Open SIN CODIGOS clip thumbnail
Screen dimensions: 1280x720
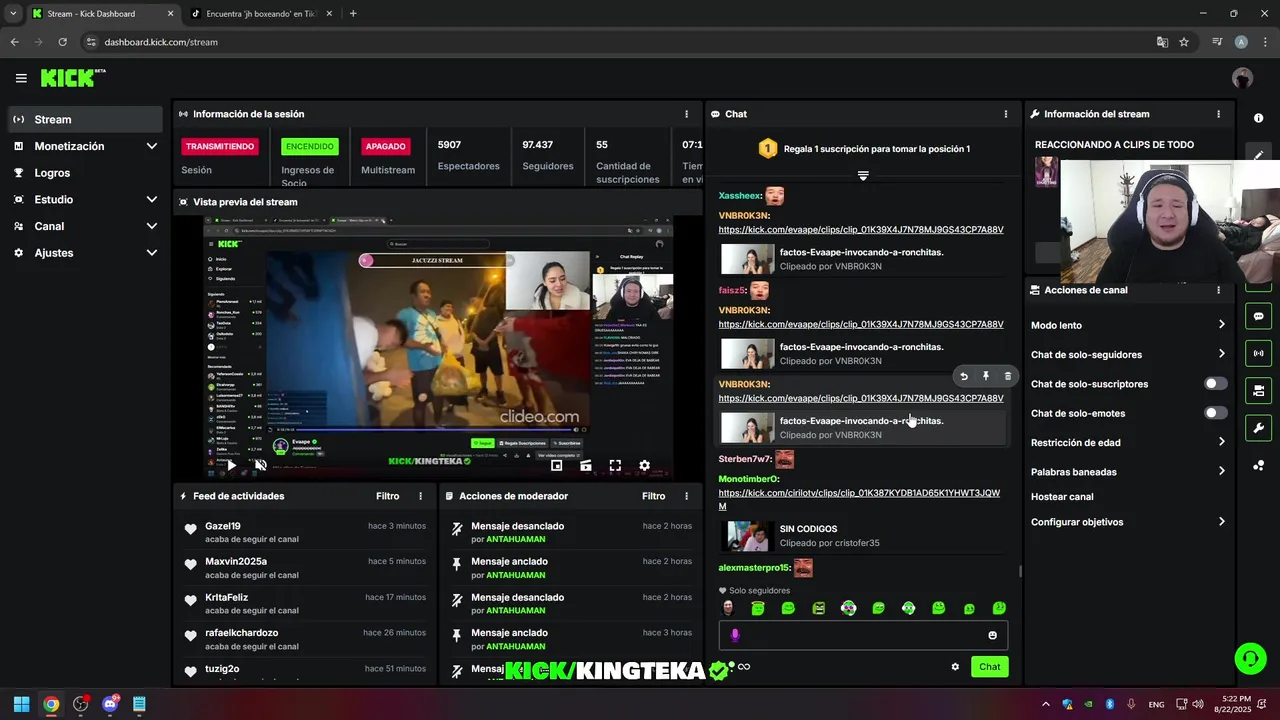tap(749, 536)
